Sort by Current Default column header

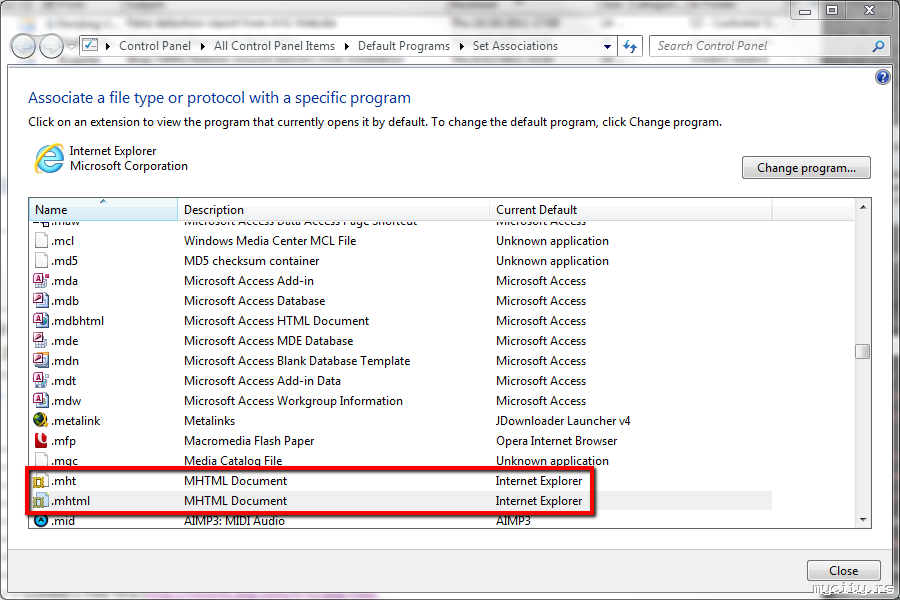(x=631, y=210)
